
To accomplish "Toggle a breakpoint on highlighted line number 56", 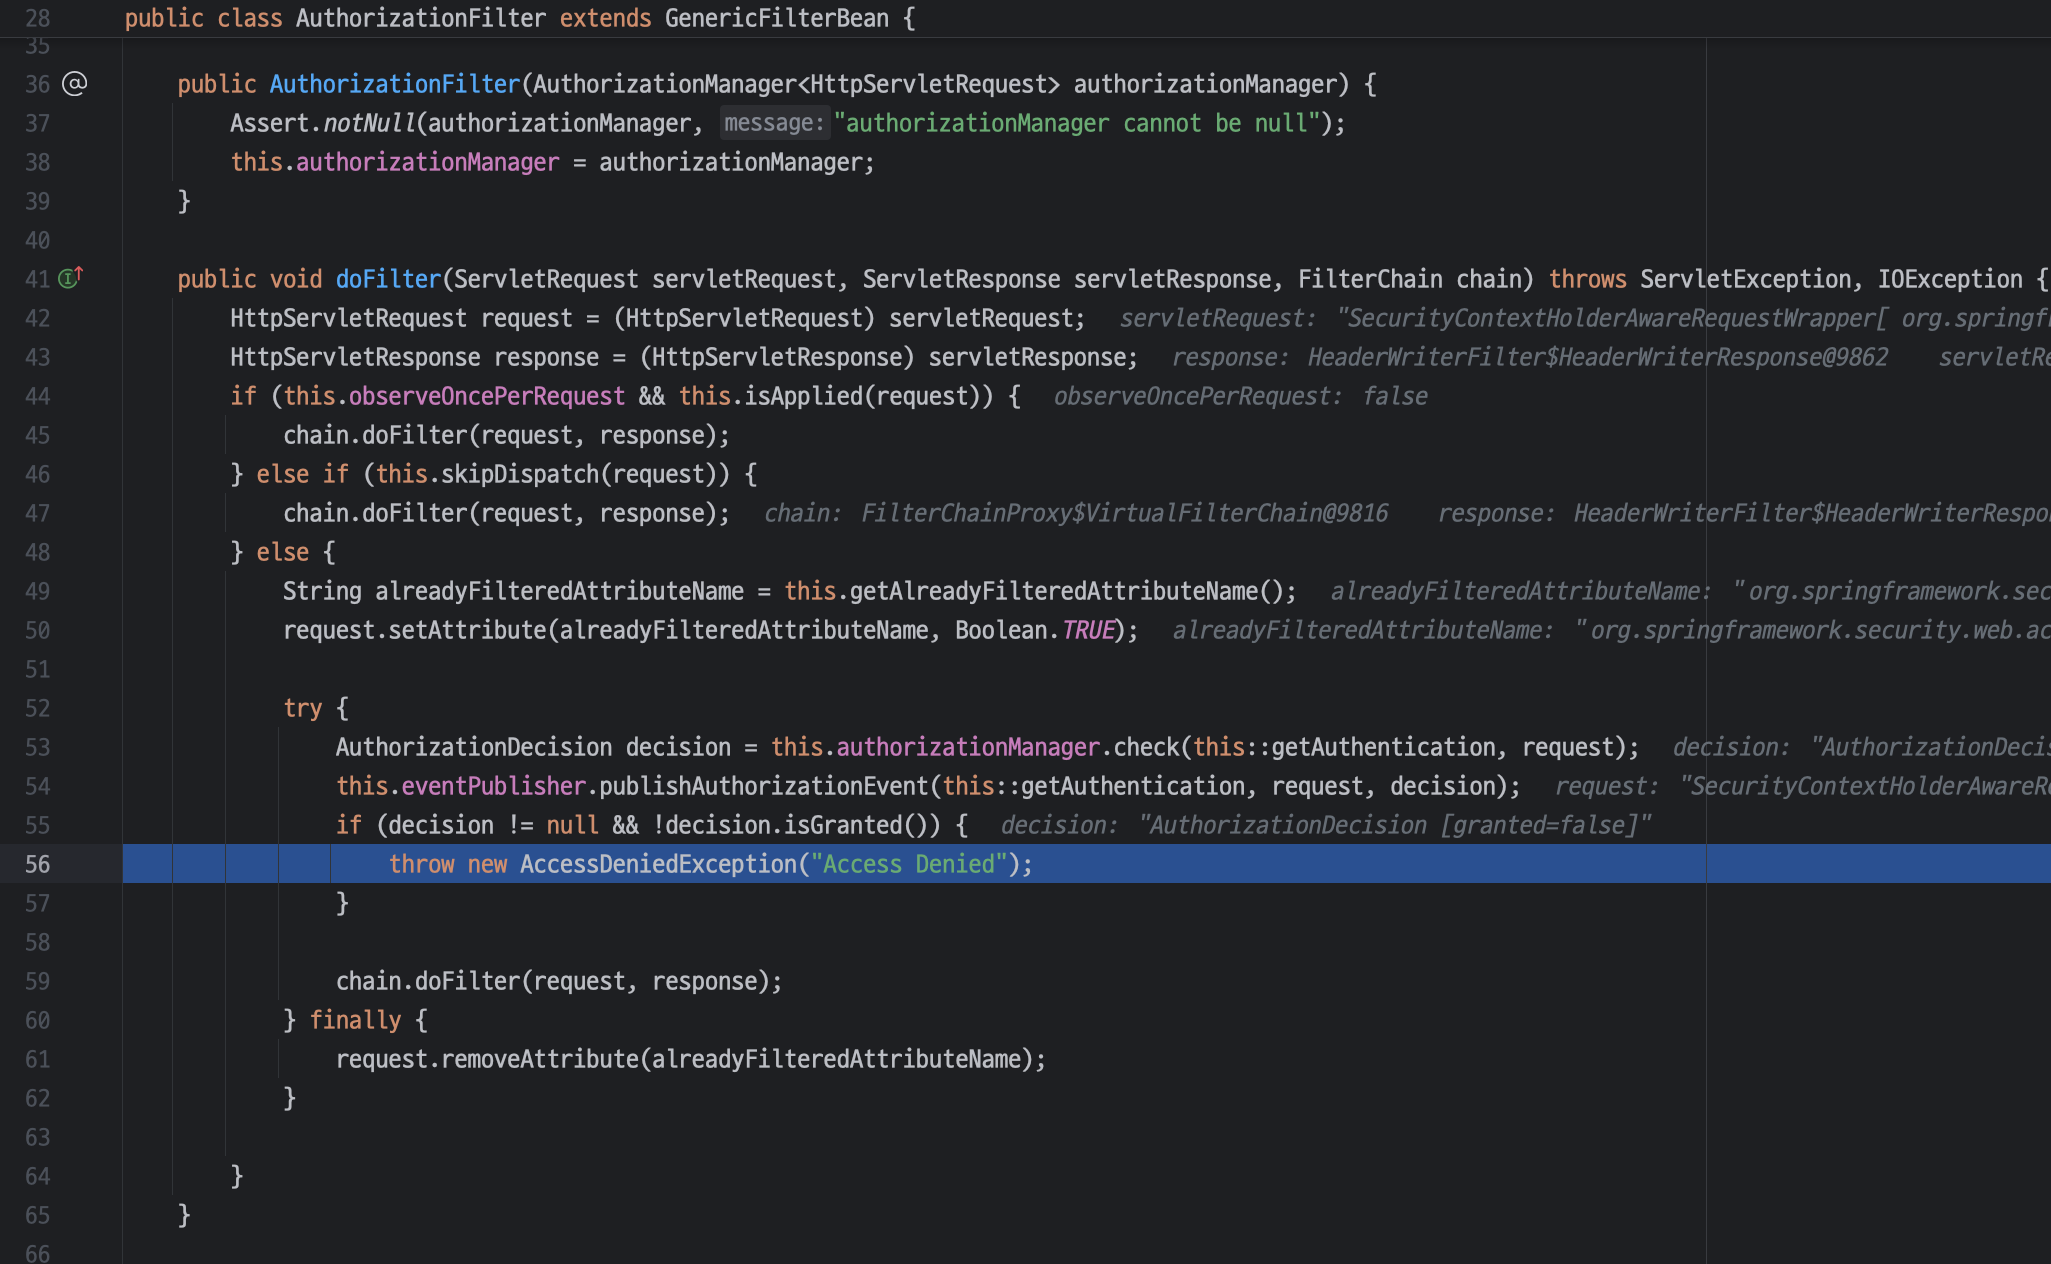I will 38,864.
